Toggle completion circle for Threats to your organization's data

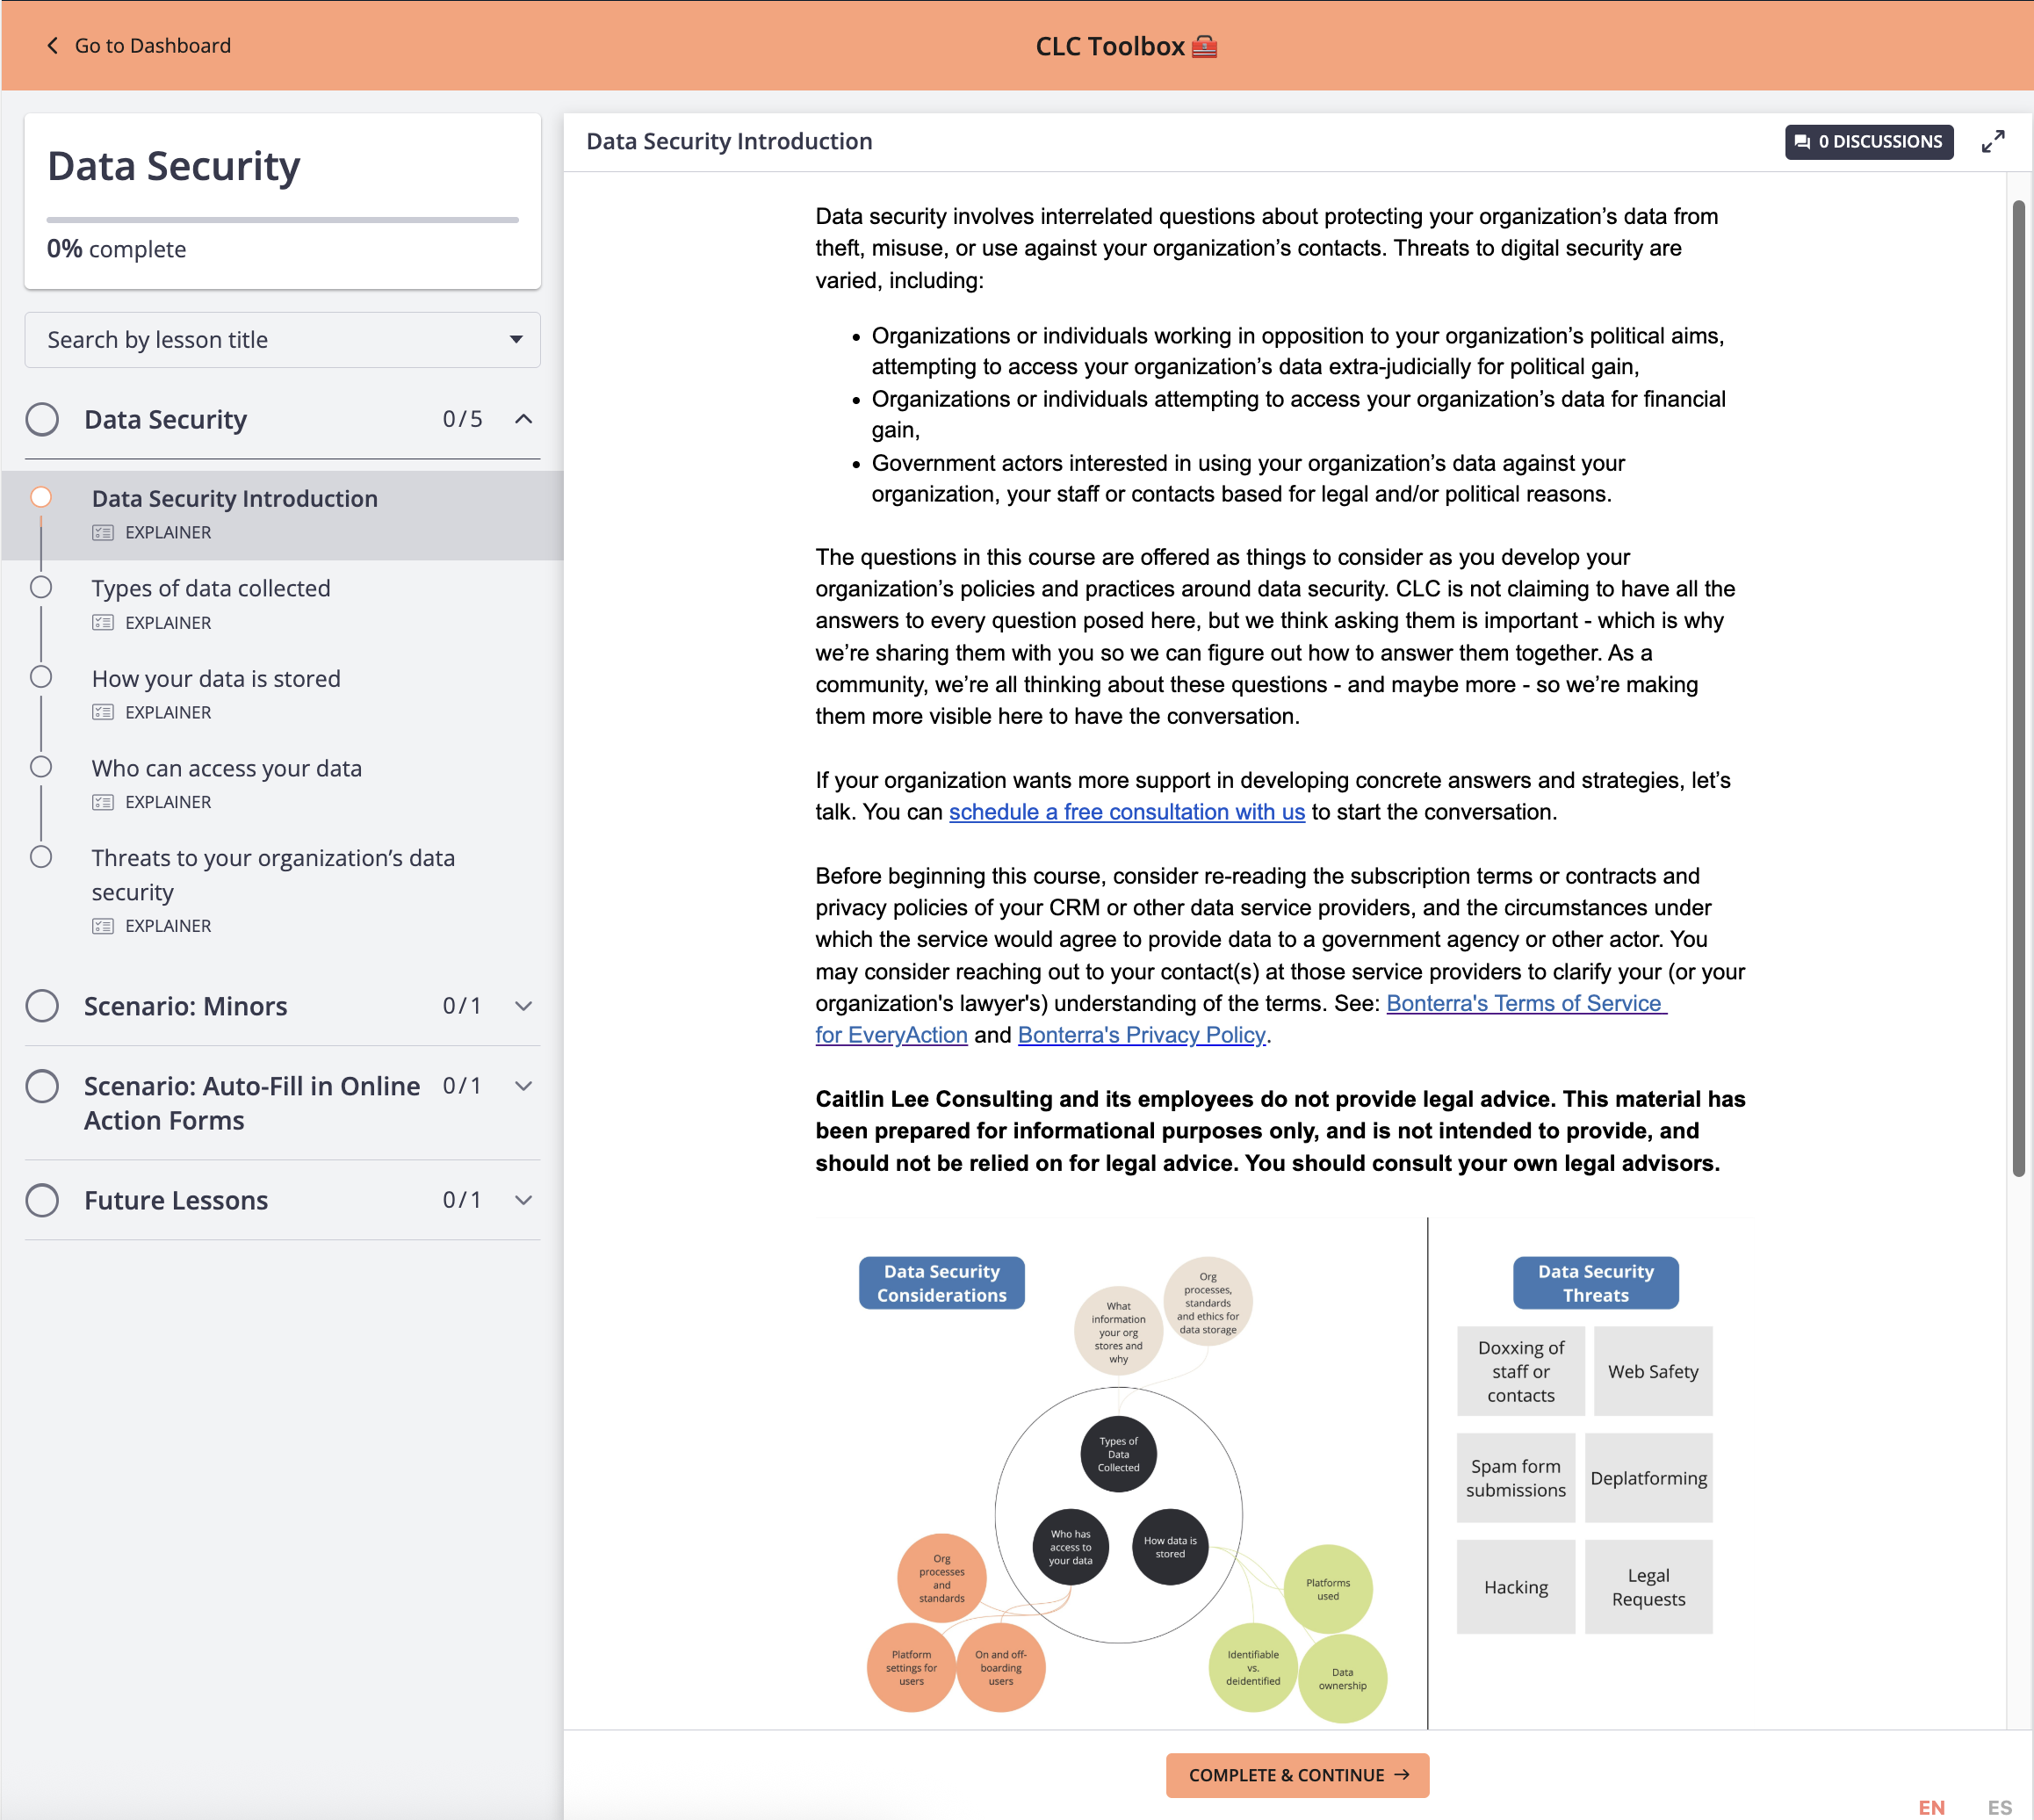41,857
